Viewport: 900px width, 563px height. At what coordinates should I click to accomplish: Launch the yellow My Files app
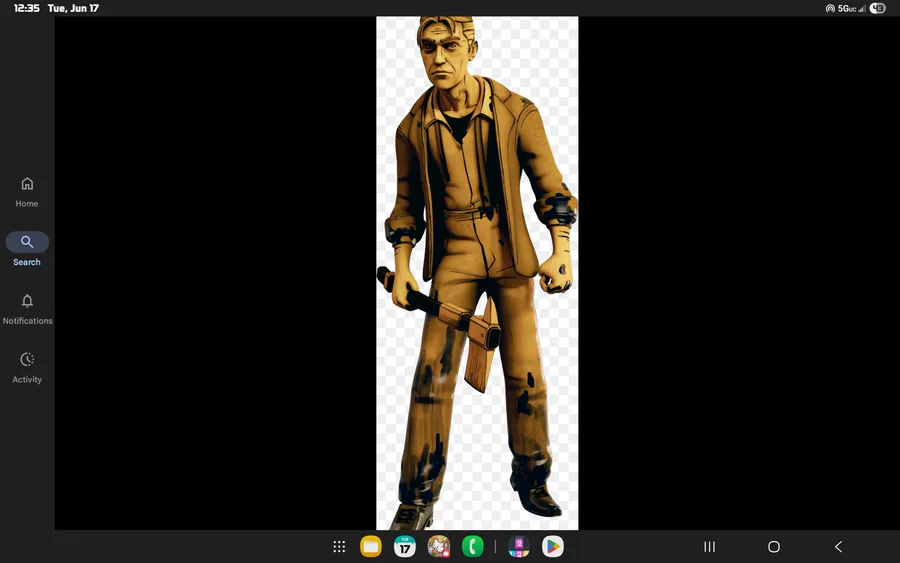[371, 546]
